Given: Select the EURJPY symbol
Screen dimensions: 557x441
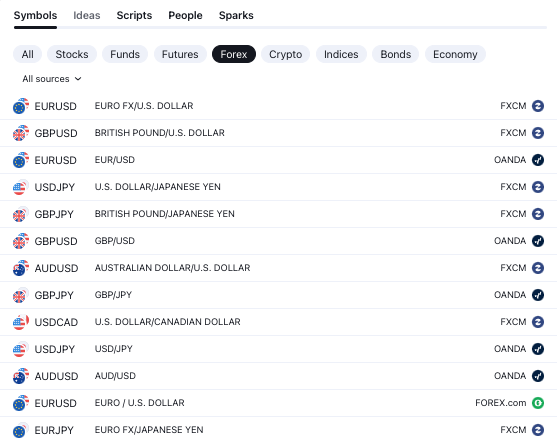Looking at the screenshot, I should (x=54, y=430).
